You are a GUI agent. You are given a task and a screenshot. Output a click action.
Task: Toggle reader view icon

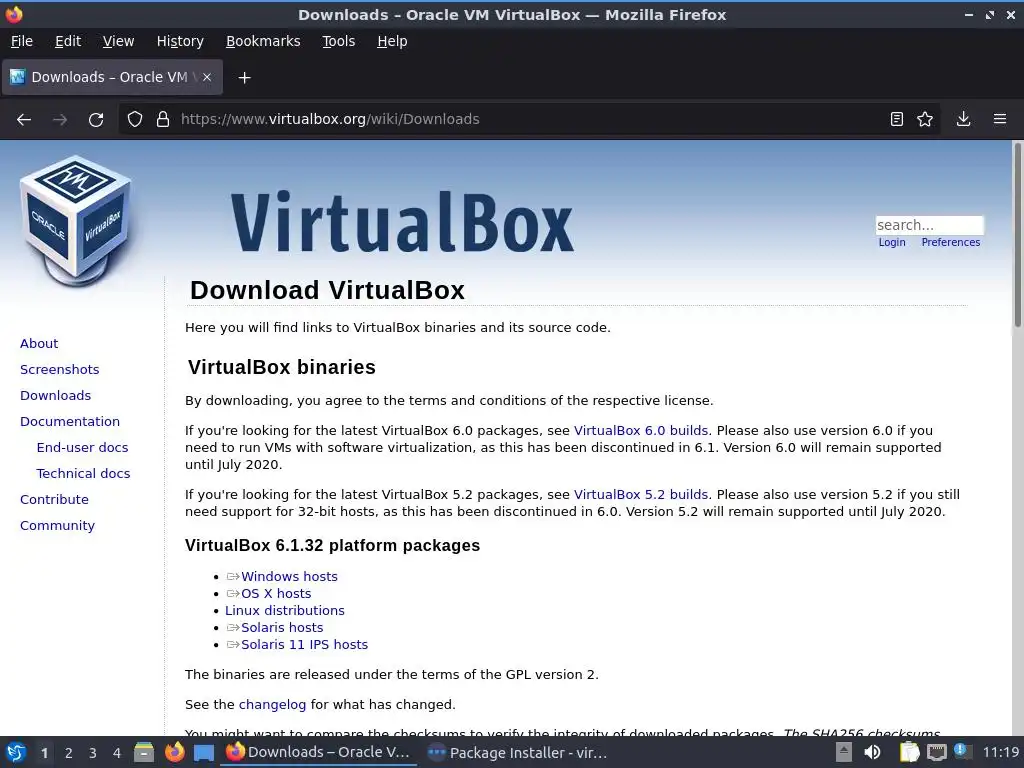click(897, 119)
